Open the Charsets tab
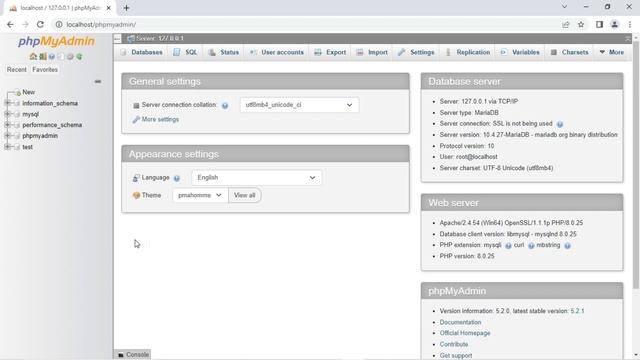Screen dimensions: 640x360 pos(569,52)
